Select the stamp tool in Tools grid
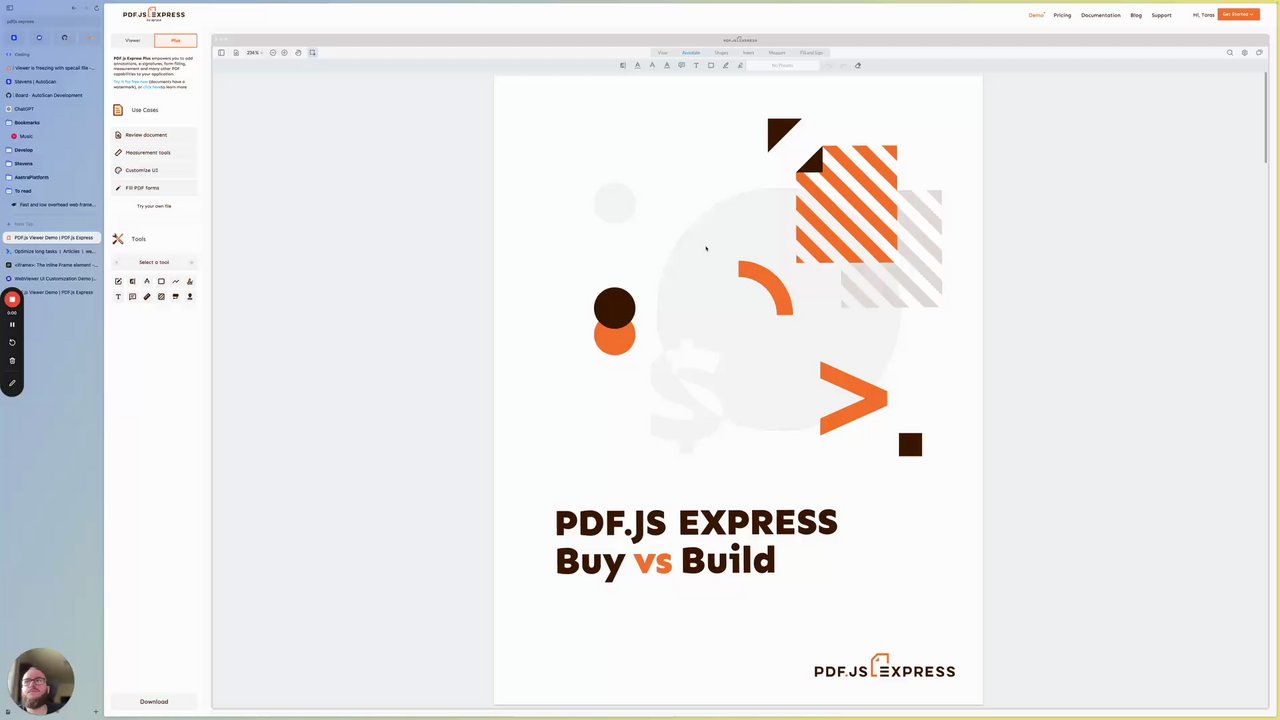 tap(190, 297)
